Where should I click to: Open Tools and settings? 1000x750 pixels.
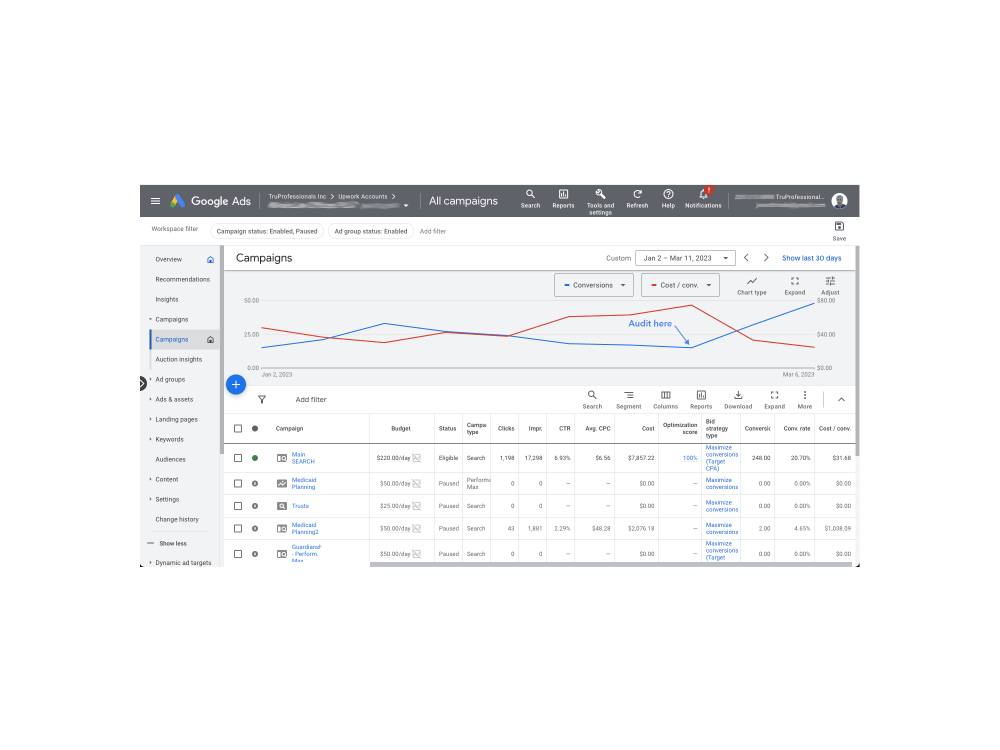pyautogui.click(x=600, y=202)
